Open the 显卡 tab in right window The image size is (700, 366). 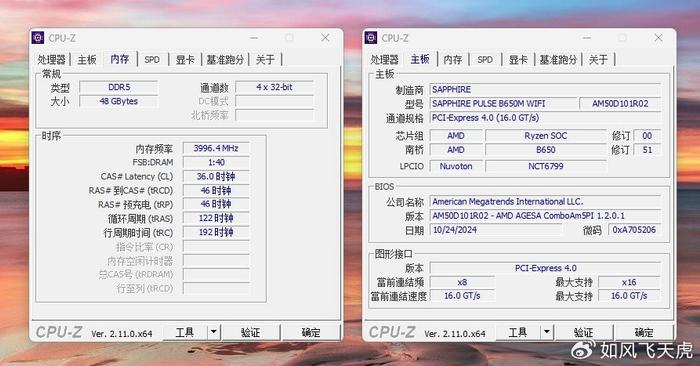(518, 59)
